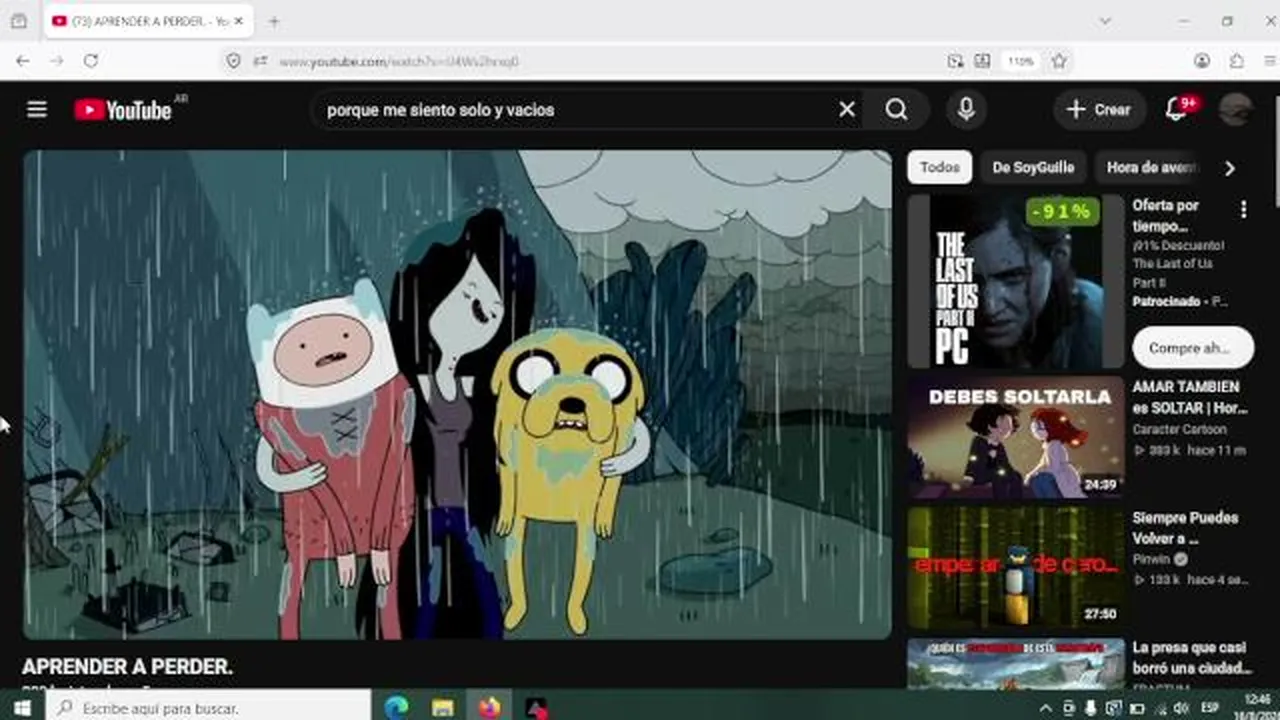Reload the current page
Viewport: 1280px width, 720px height.
[91, 61]
